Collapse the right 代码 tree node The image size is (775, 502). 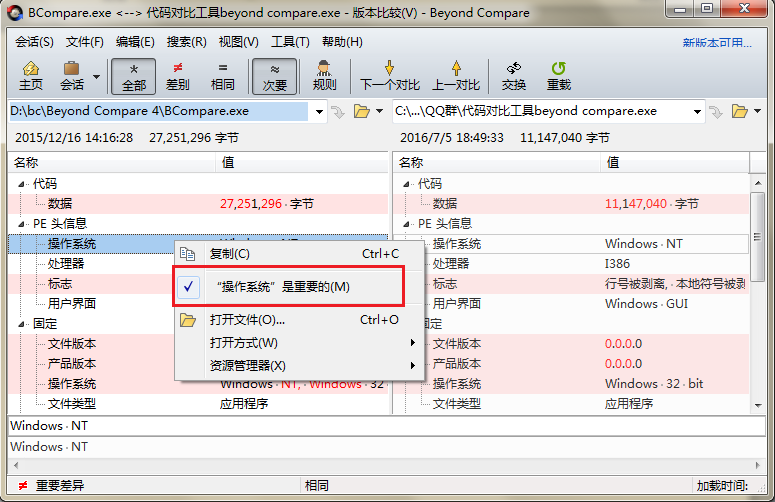(x=406, y=184)
